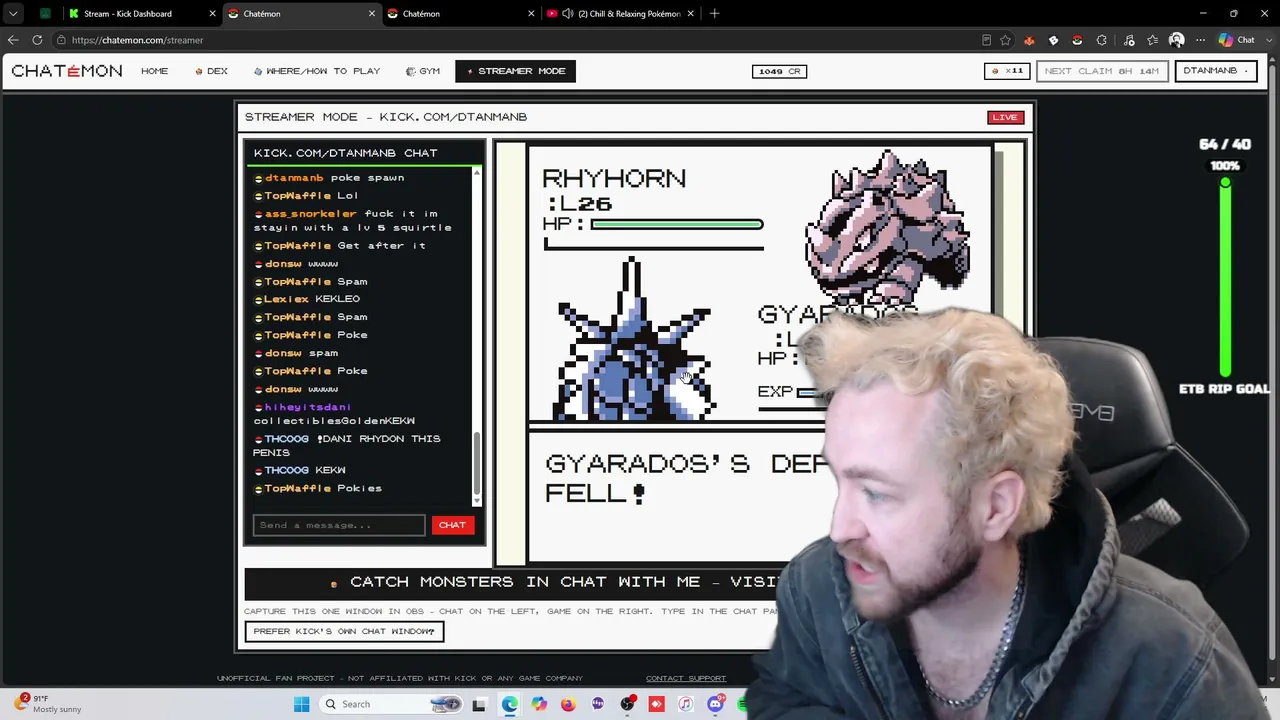Open the Contact Support link
This screenshot has width=1280, height=720.
tap(686, 678)
